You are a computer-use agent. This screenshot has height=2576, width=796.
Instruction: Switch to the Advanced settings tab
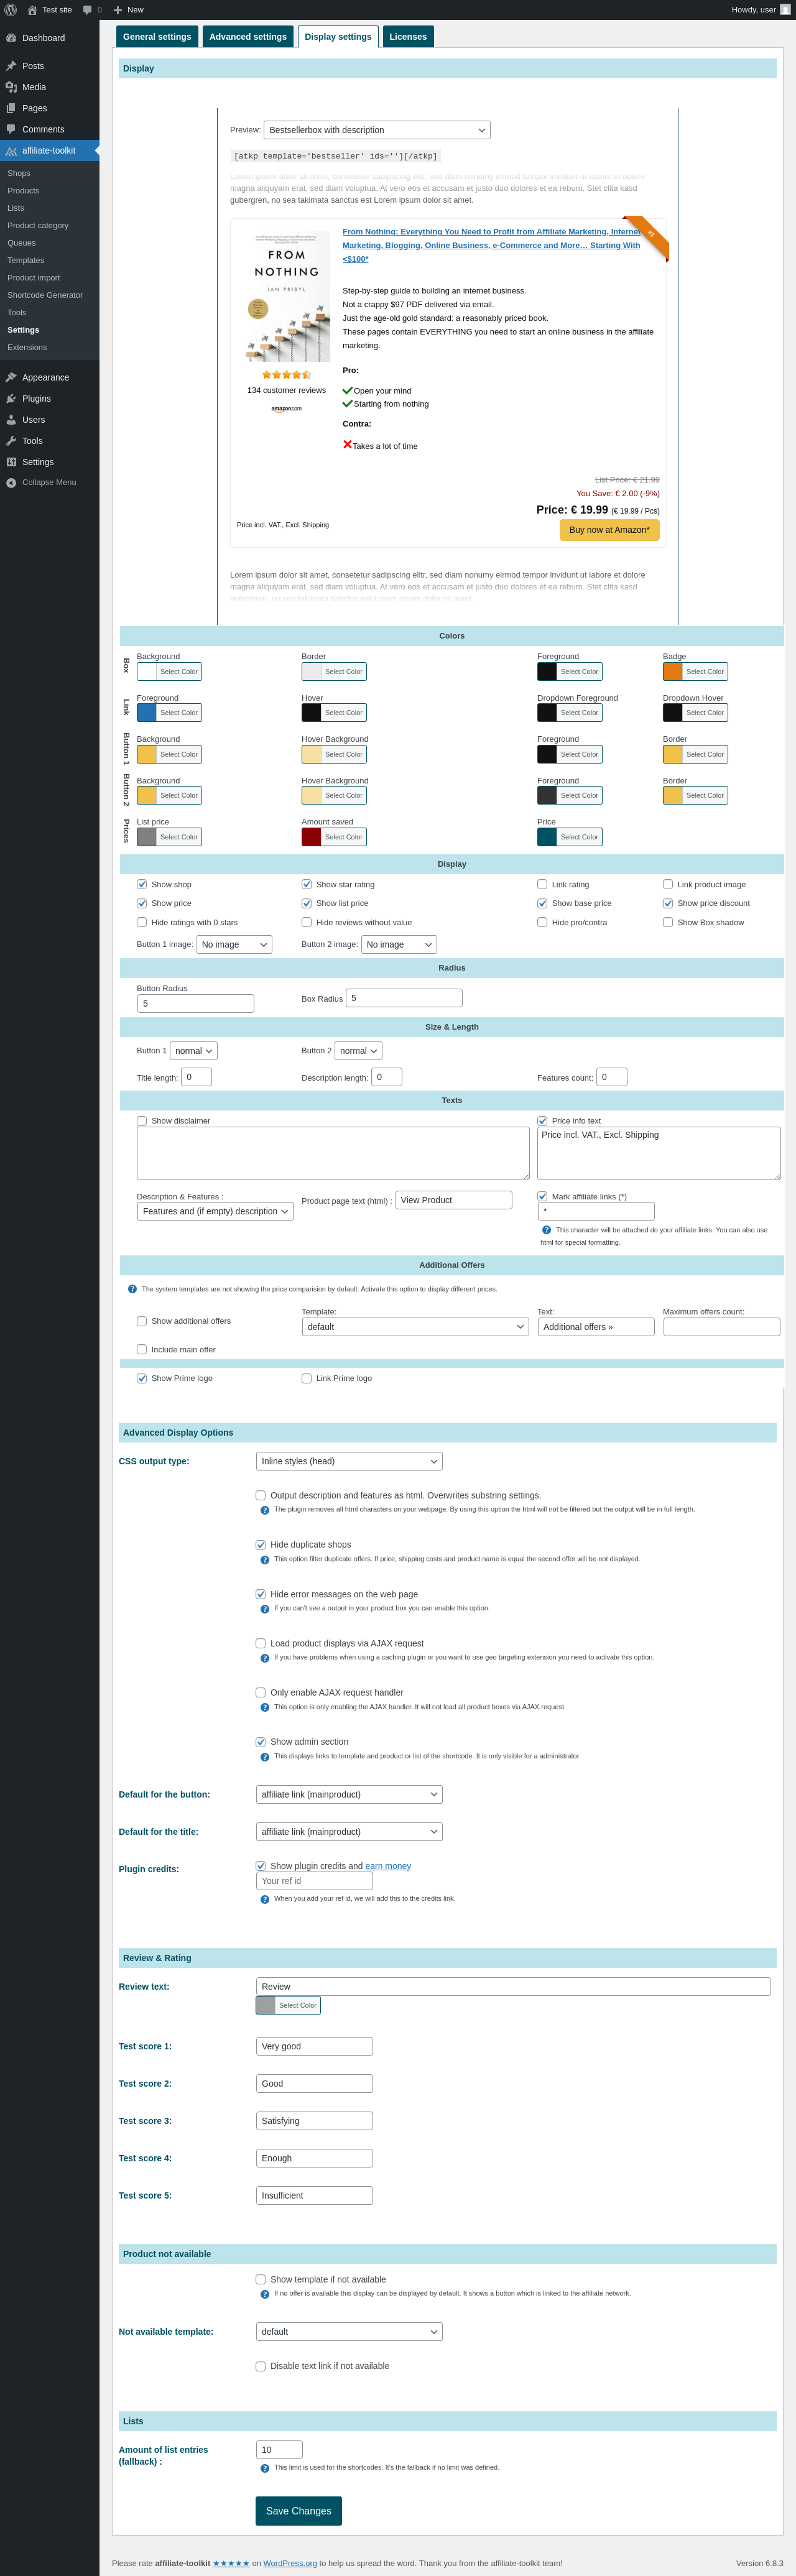pos(248,37)
